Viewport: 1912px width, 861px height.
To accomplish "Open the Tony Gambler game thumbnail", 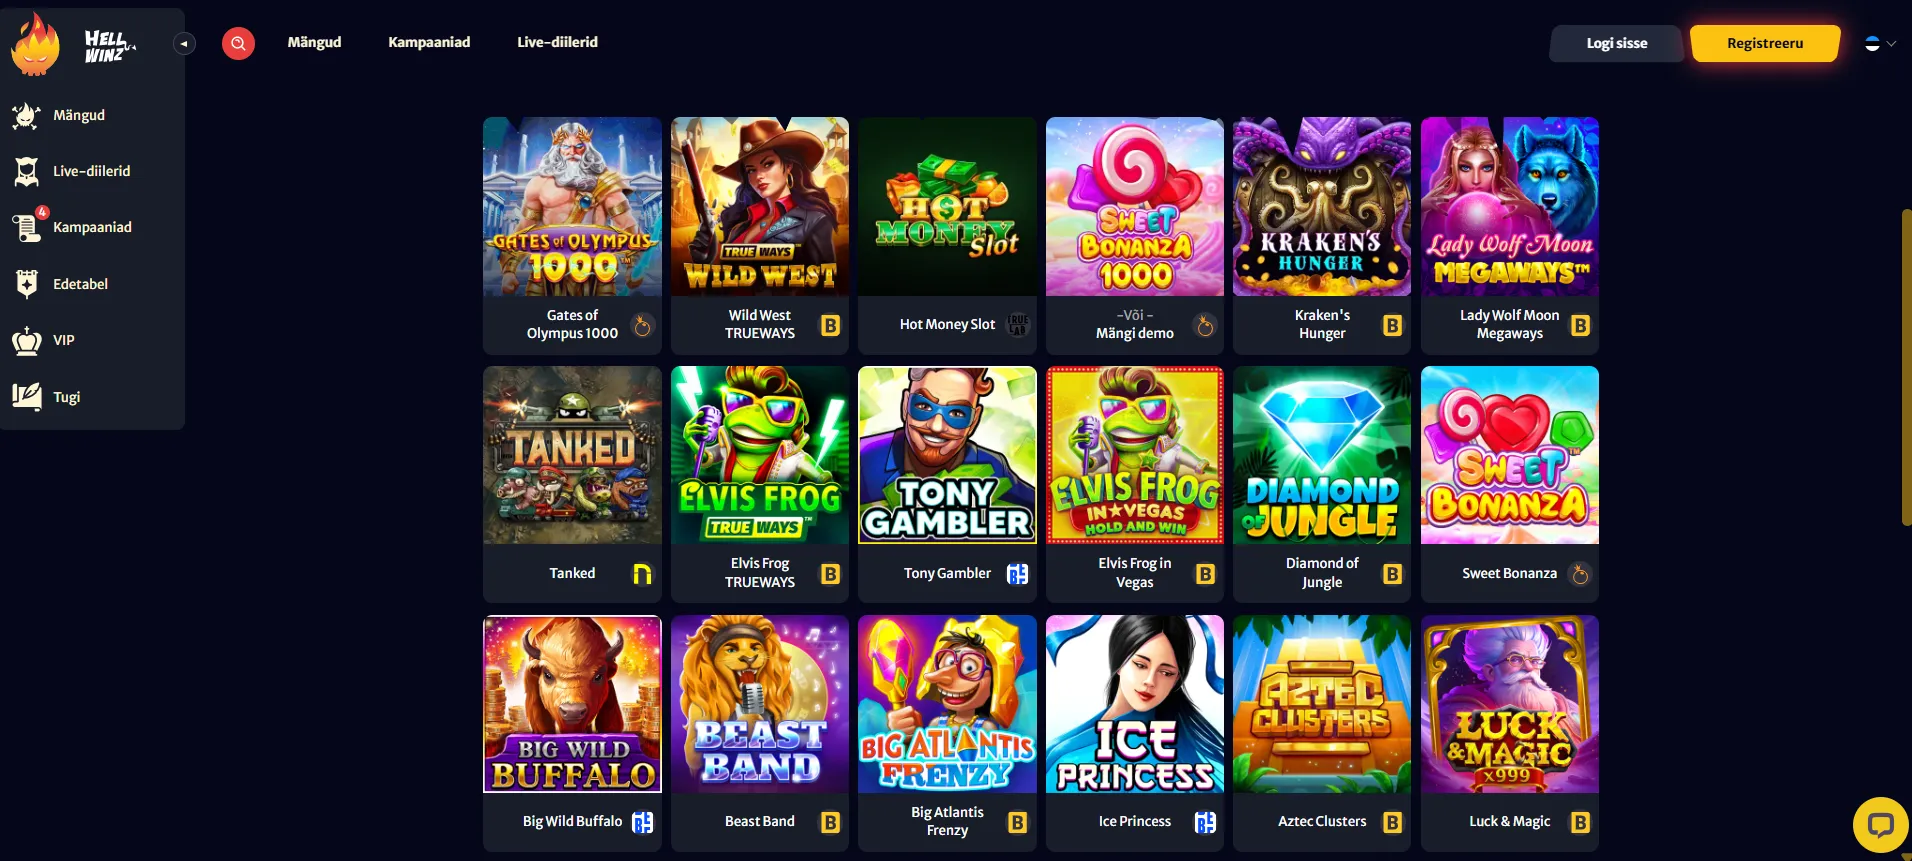I will 947,455.
